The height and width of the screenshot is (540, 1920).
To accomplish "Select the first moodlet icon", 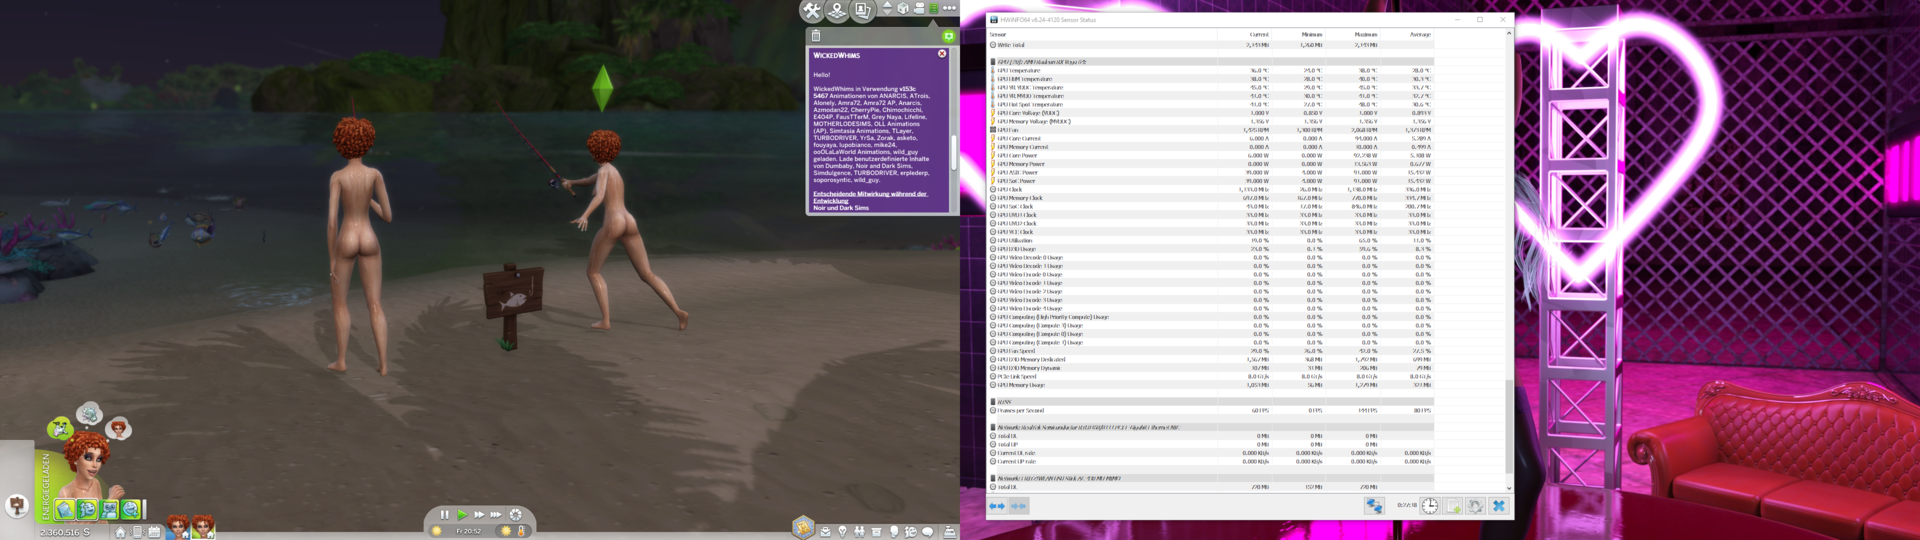I will [65, 510].
